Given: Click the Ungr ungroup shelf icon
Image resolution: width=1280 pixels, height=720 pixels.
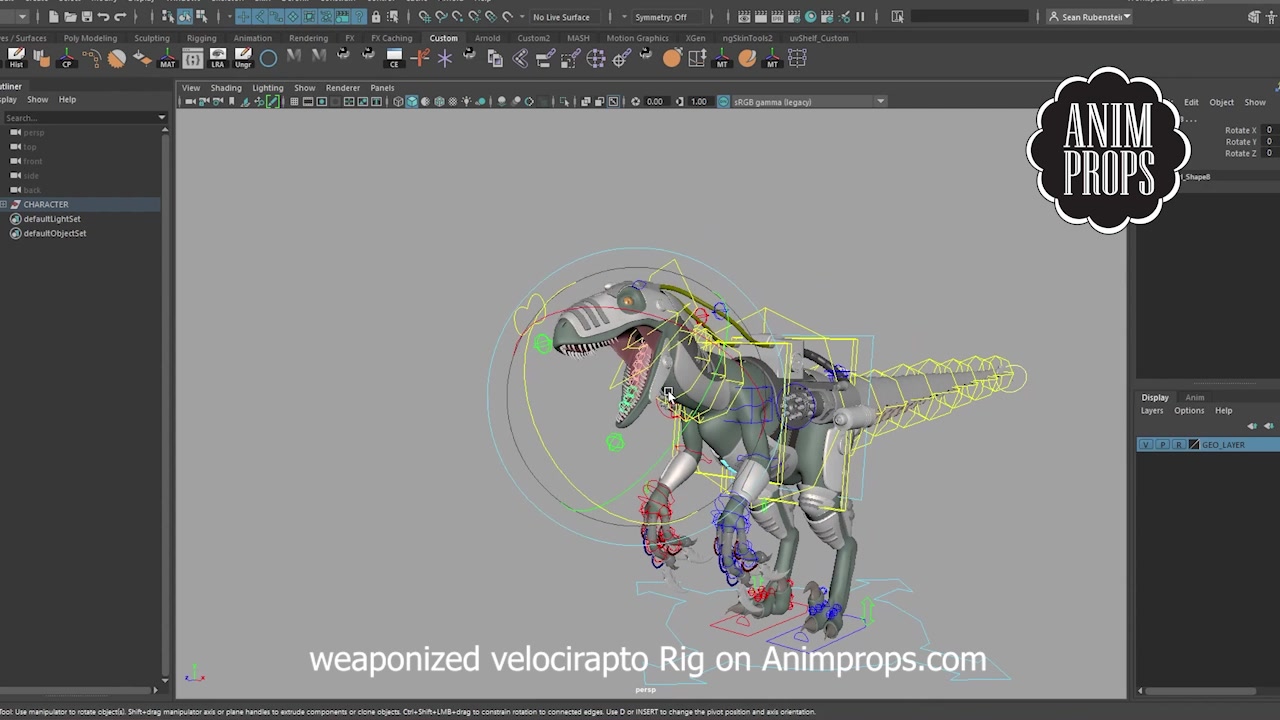Looking at the screenshot, I should tap(243, 58).
